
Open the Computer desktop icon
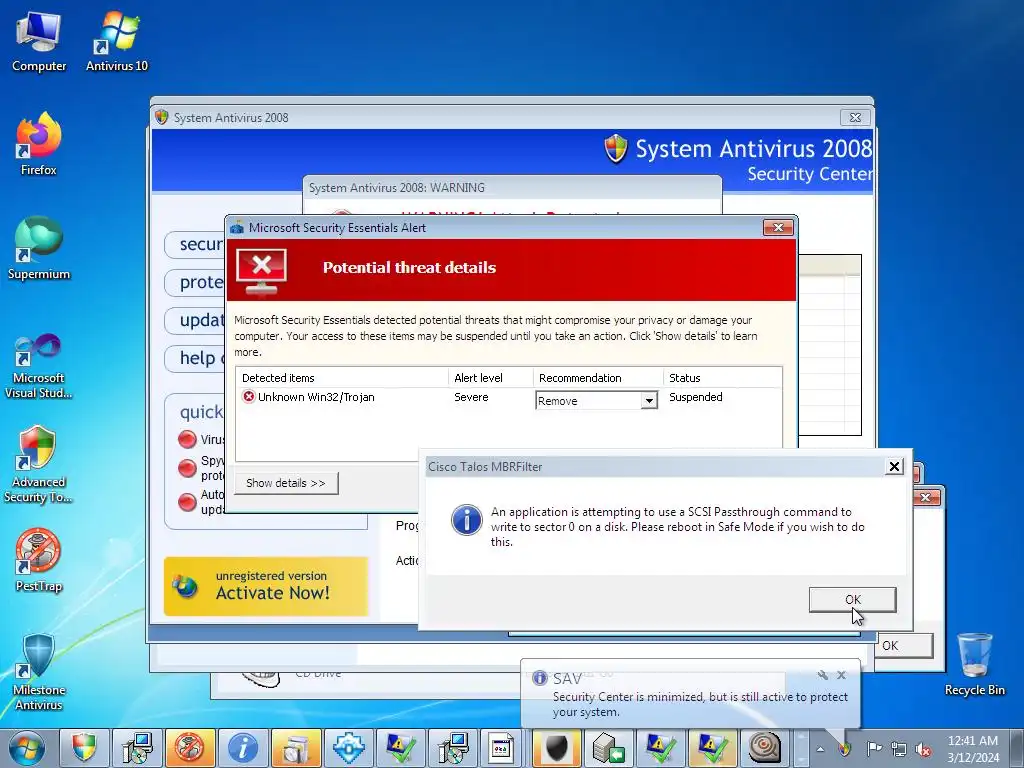tap(39, 42)
